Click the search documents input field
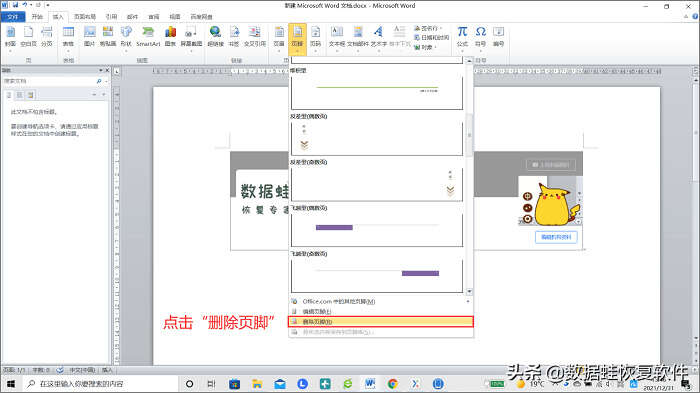This screenshot has height=393, width=700. (x=49, y=81)
